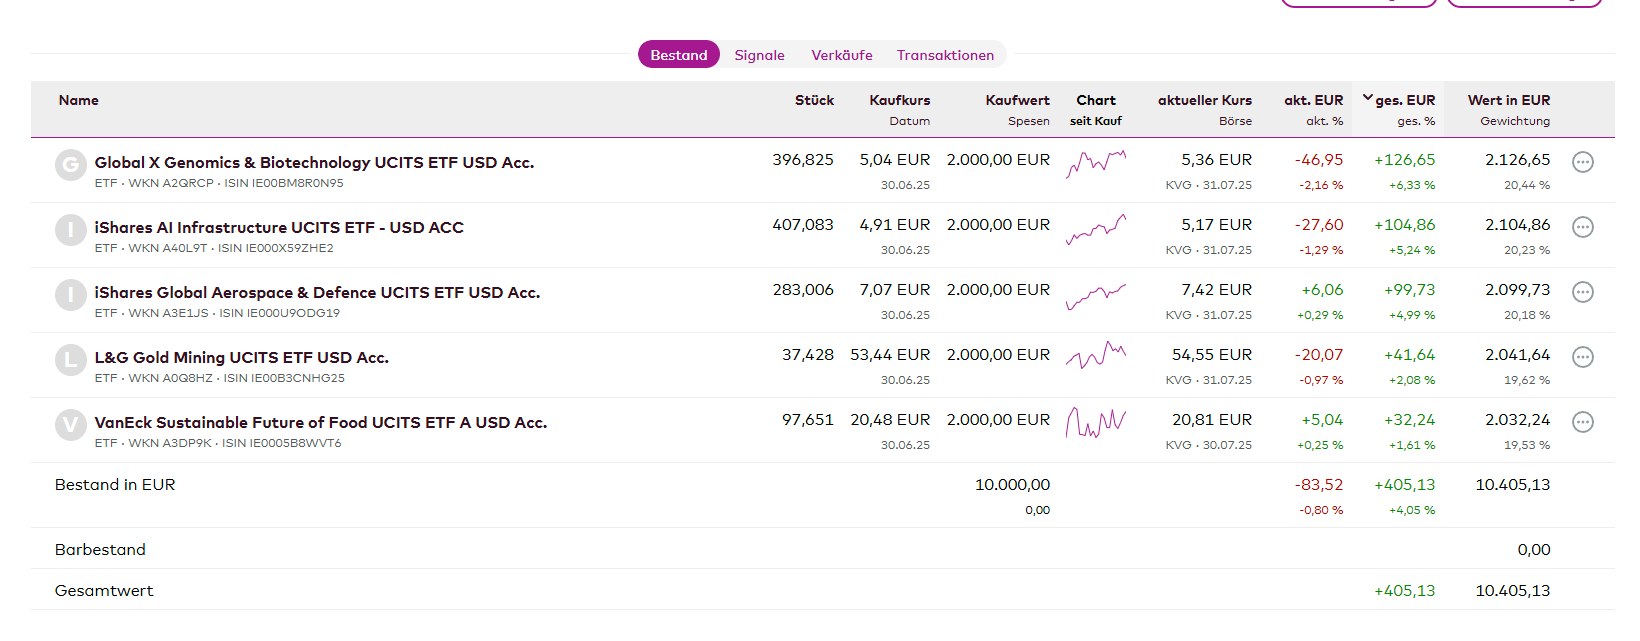Viewport: 1640px width, 641px height.
Task: Click the G avatar icon for Global X Genomics
Action: point(70,165)
